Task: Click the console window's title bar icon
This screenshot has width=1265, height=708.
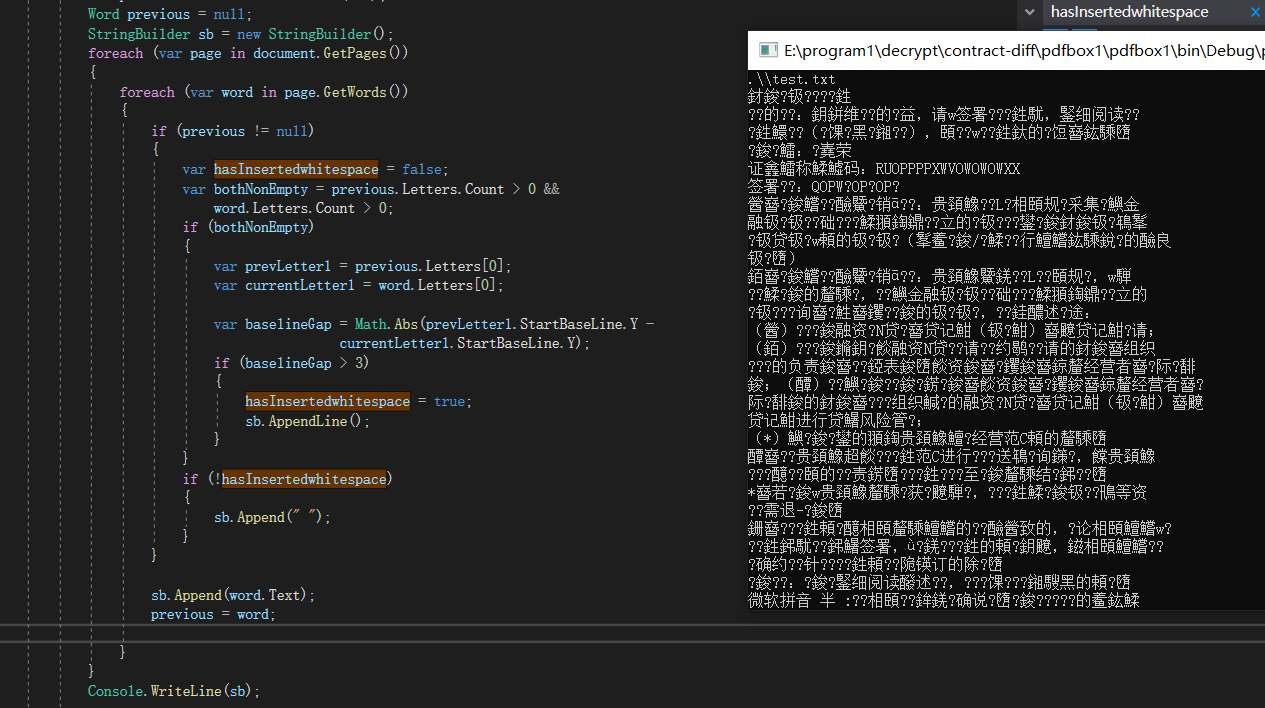Action: 767,50
